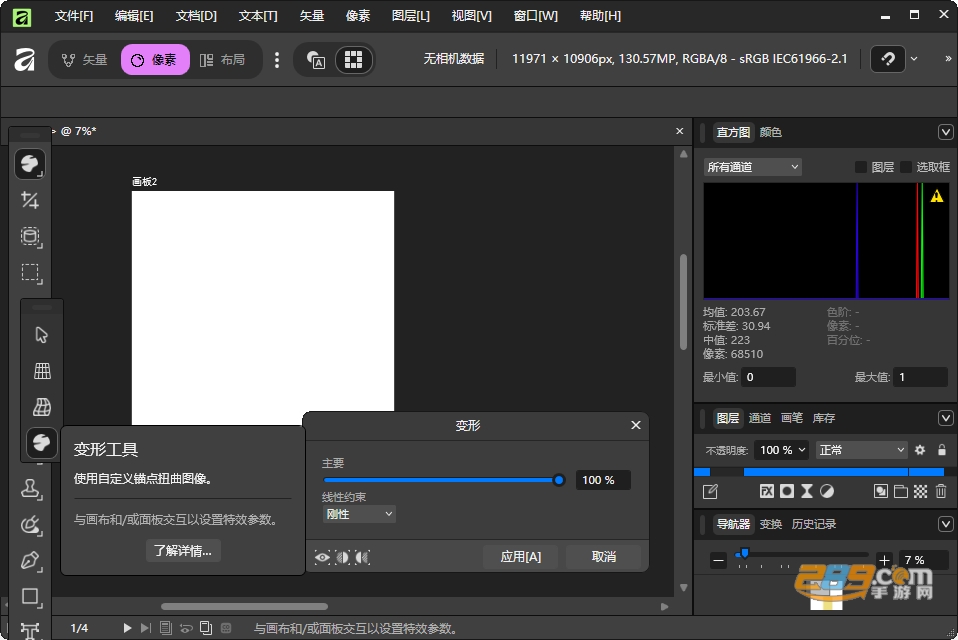Viewport: 958px width, 640px height.
Task: Delete layer with the trash icon
Action: pos(941,491)
